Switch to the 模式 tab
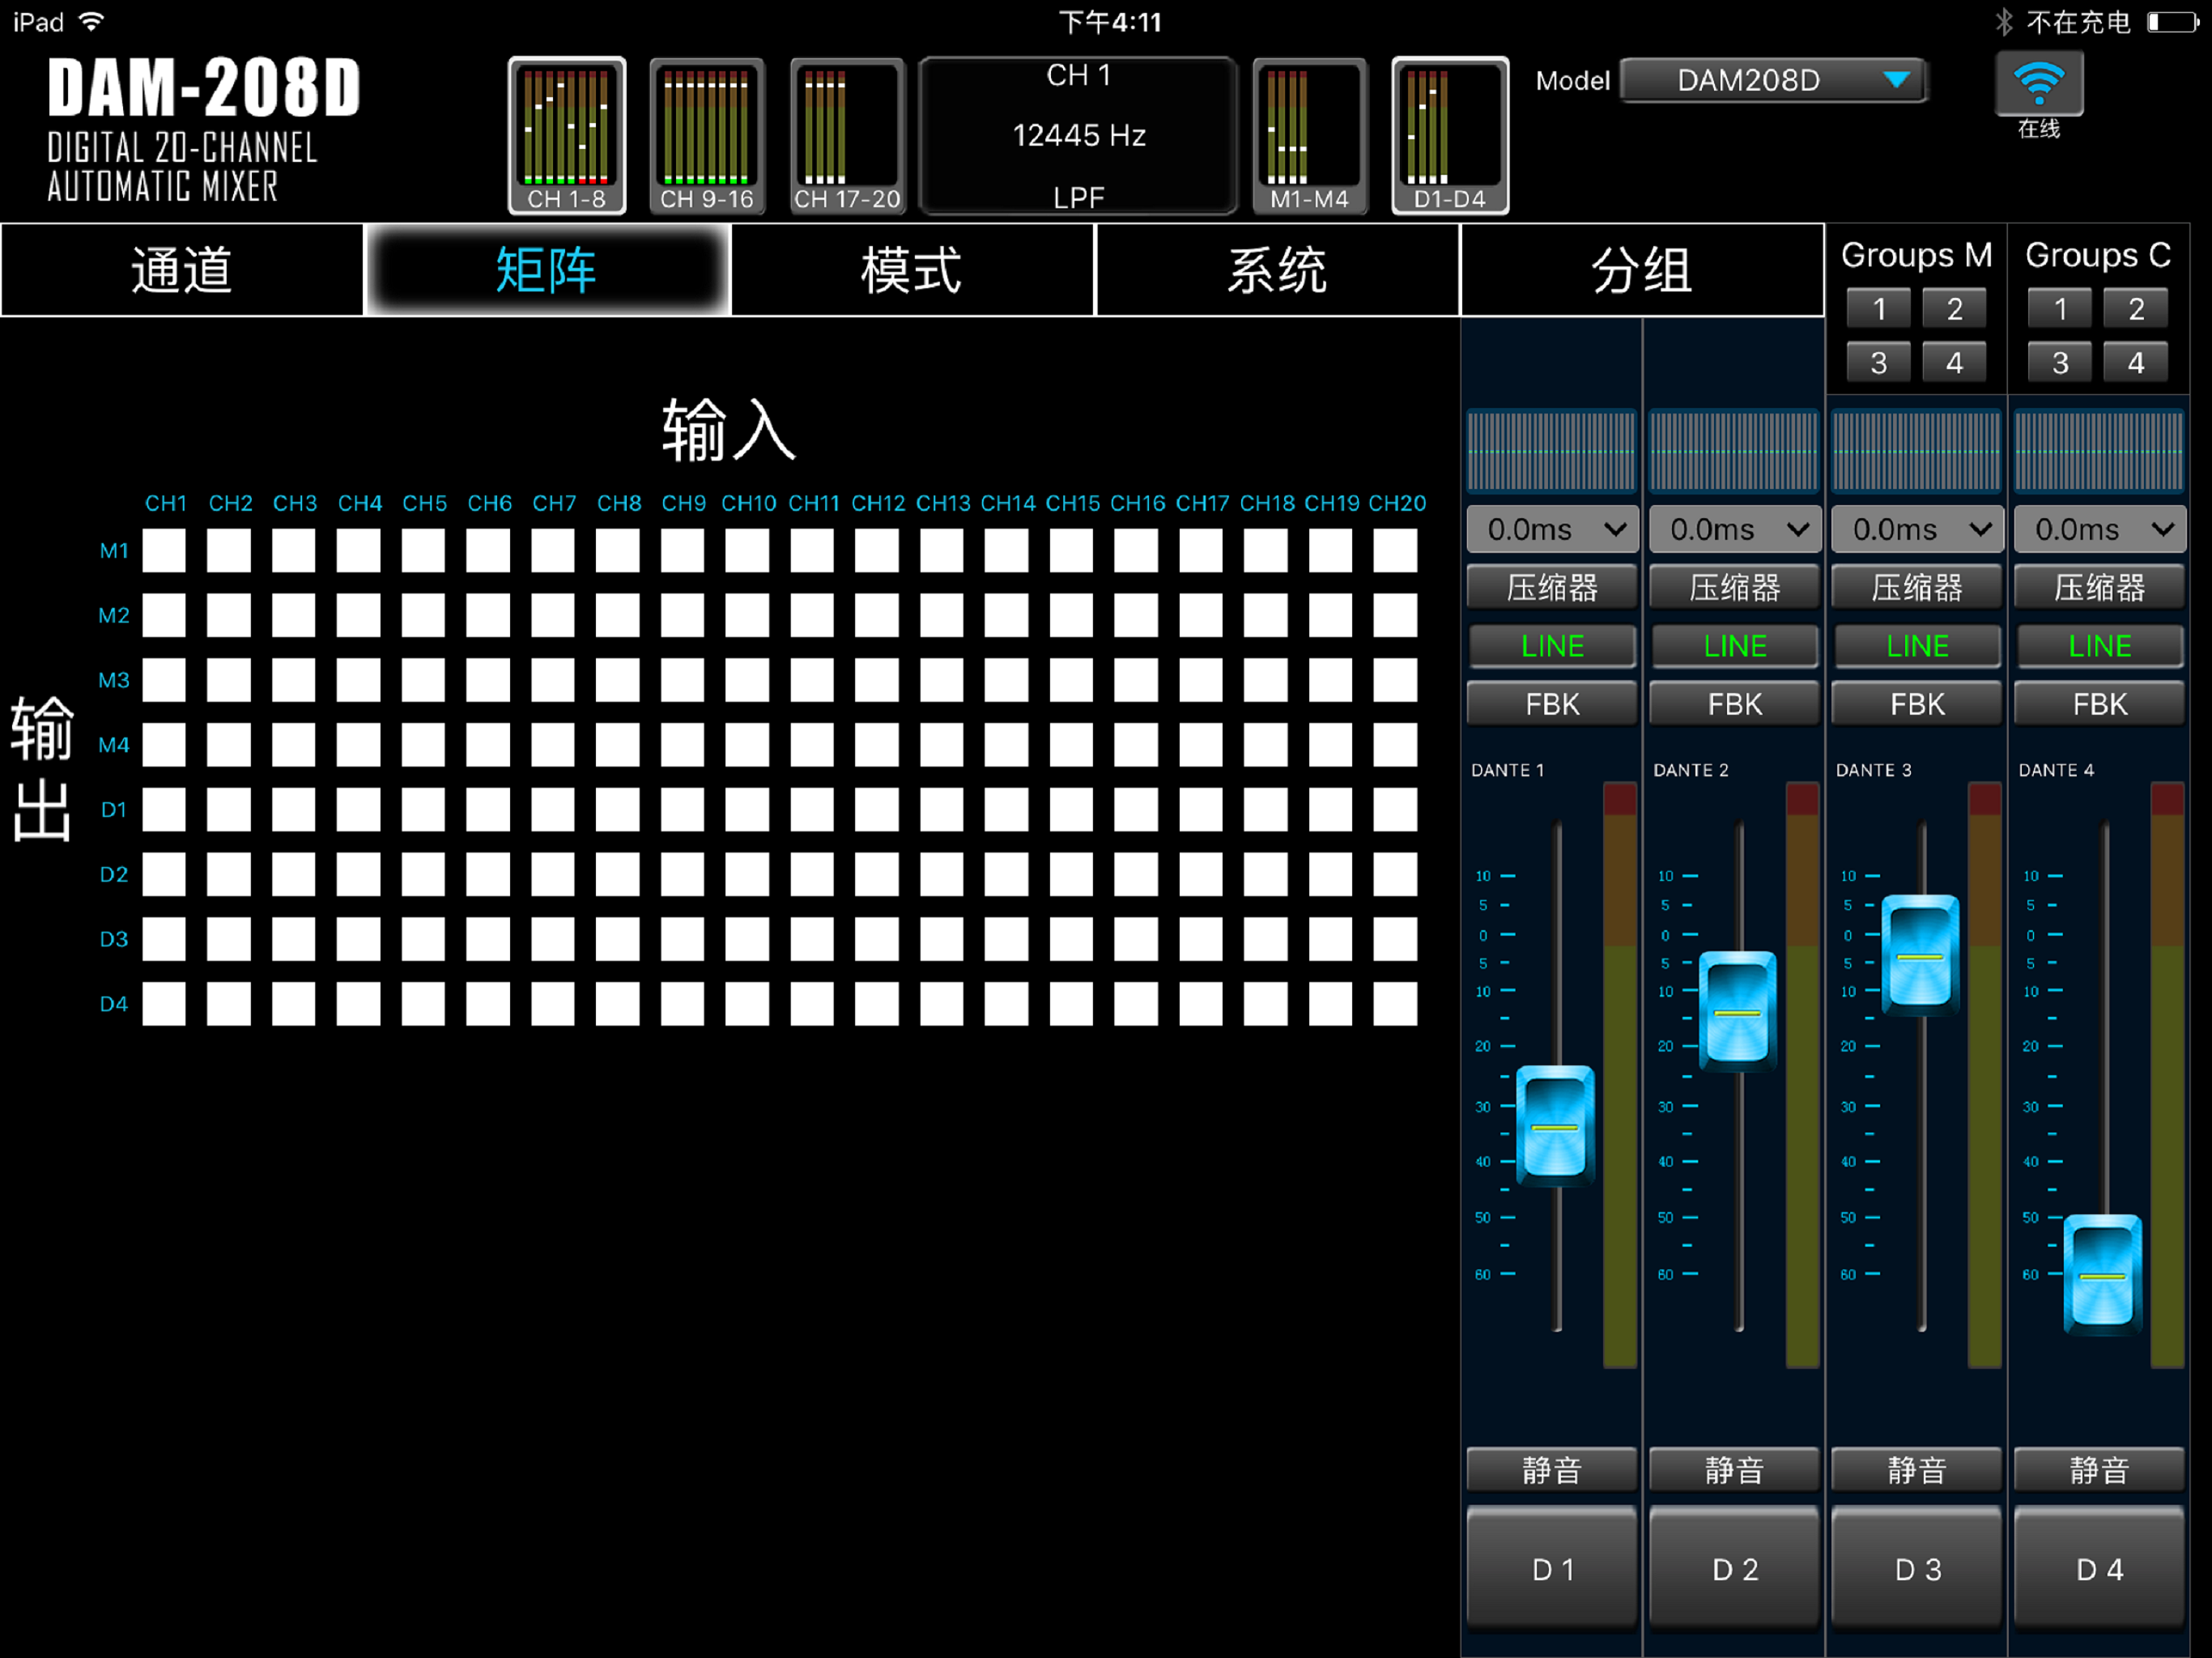The width and height of the screenshot is (2212, 1658). [912, 270]
